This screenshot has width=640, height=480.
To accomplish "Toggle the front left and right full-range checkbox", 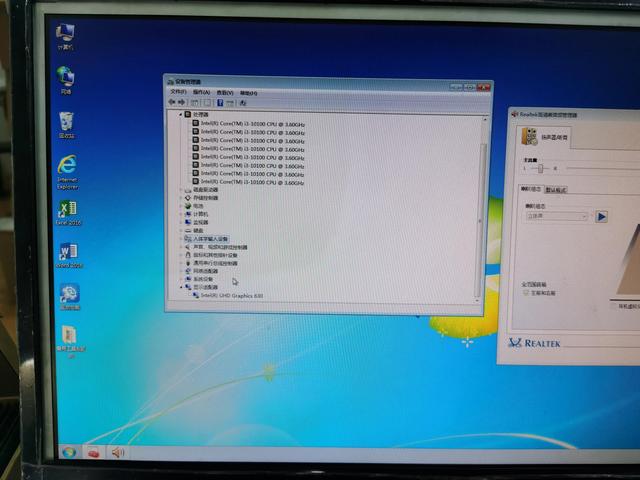I will tap(526, 293).
